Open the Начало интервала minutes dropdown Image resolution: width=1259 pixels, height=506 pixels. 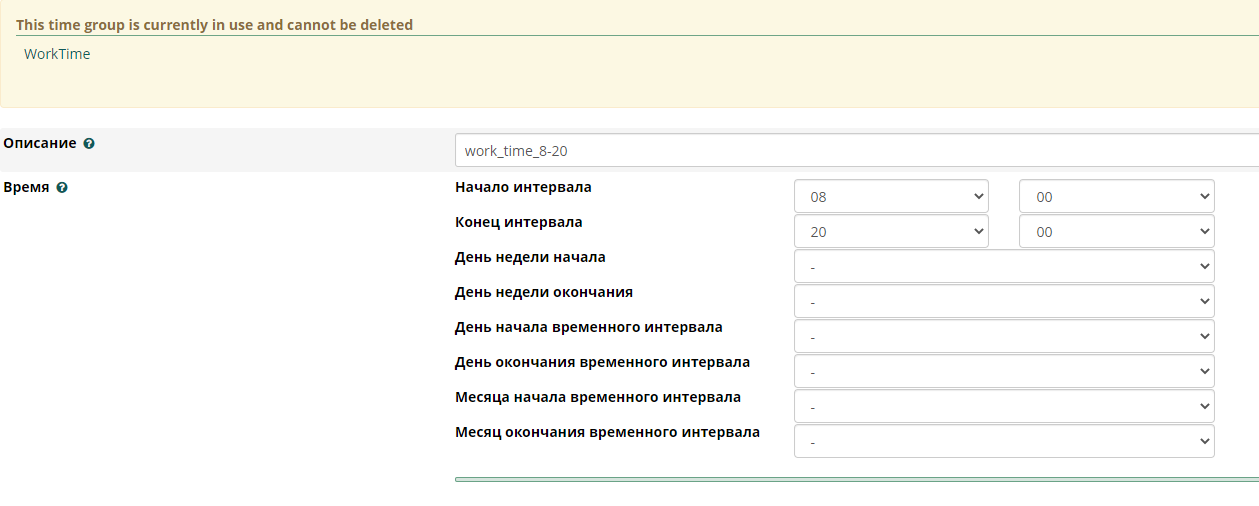(1116, 197)
